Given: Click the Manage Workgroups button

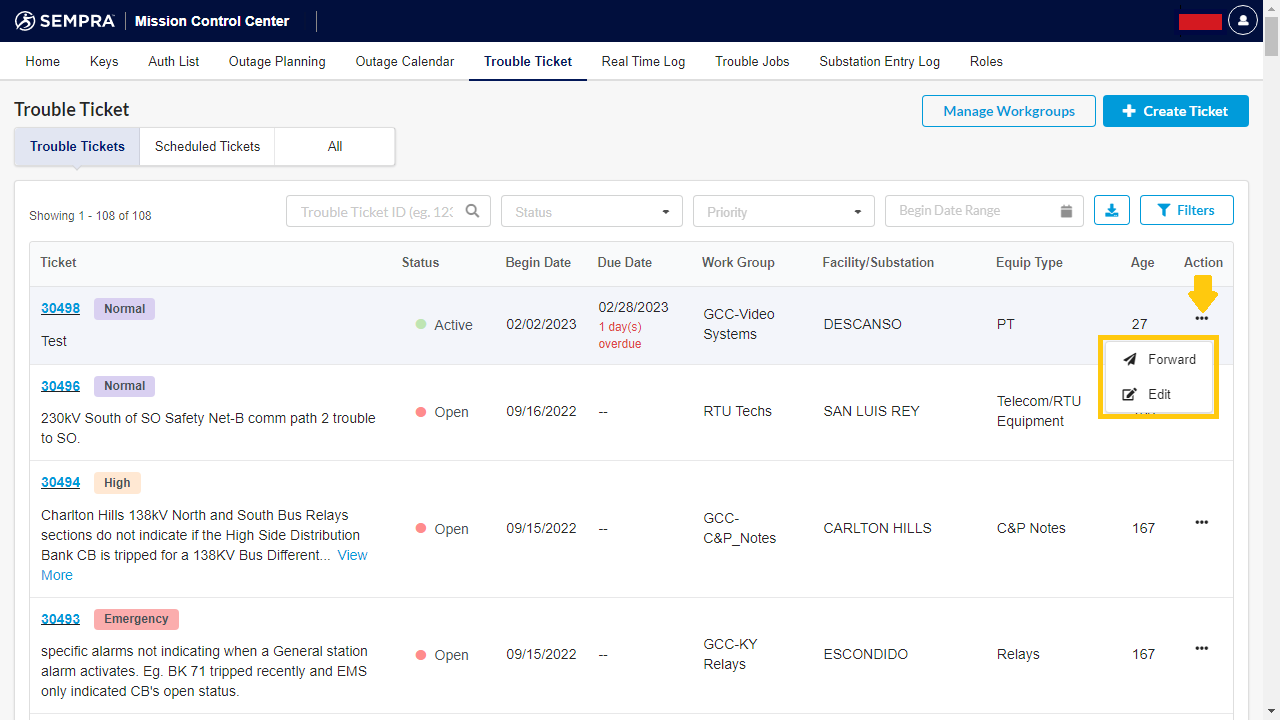Looking at the screenshot, I should point(1008,111).
